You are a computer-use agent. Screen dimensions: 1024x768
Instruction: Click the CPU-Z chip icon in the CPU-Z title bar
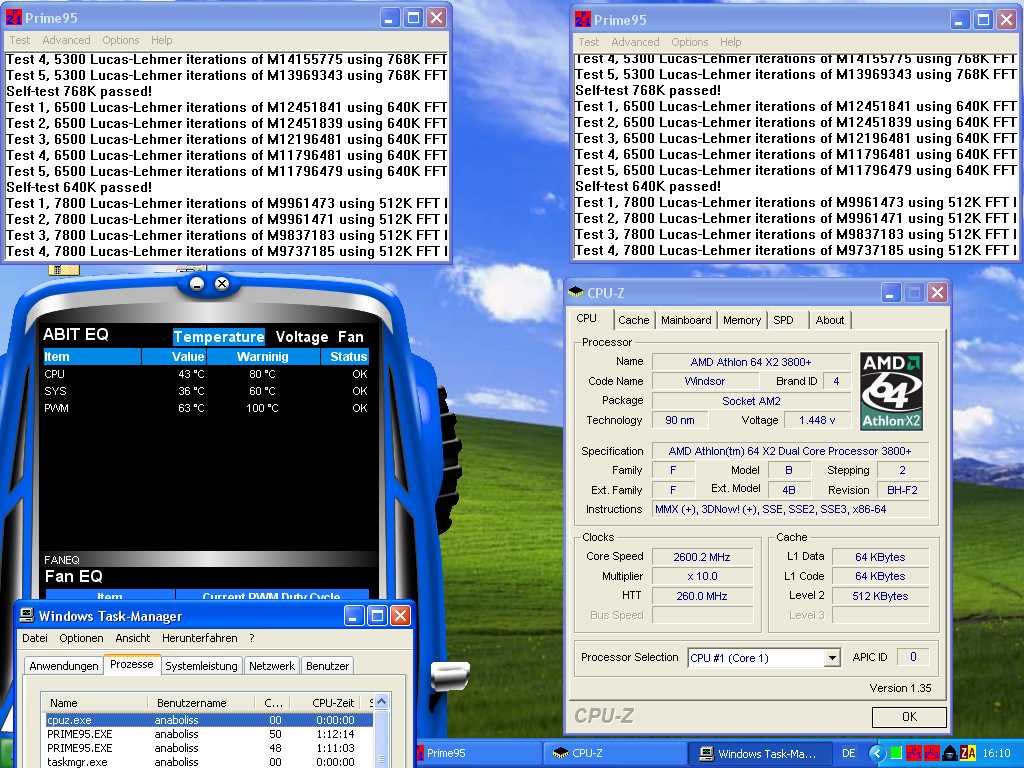point(575,293)
